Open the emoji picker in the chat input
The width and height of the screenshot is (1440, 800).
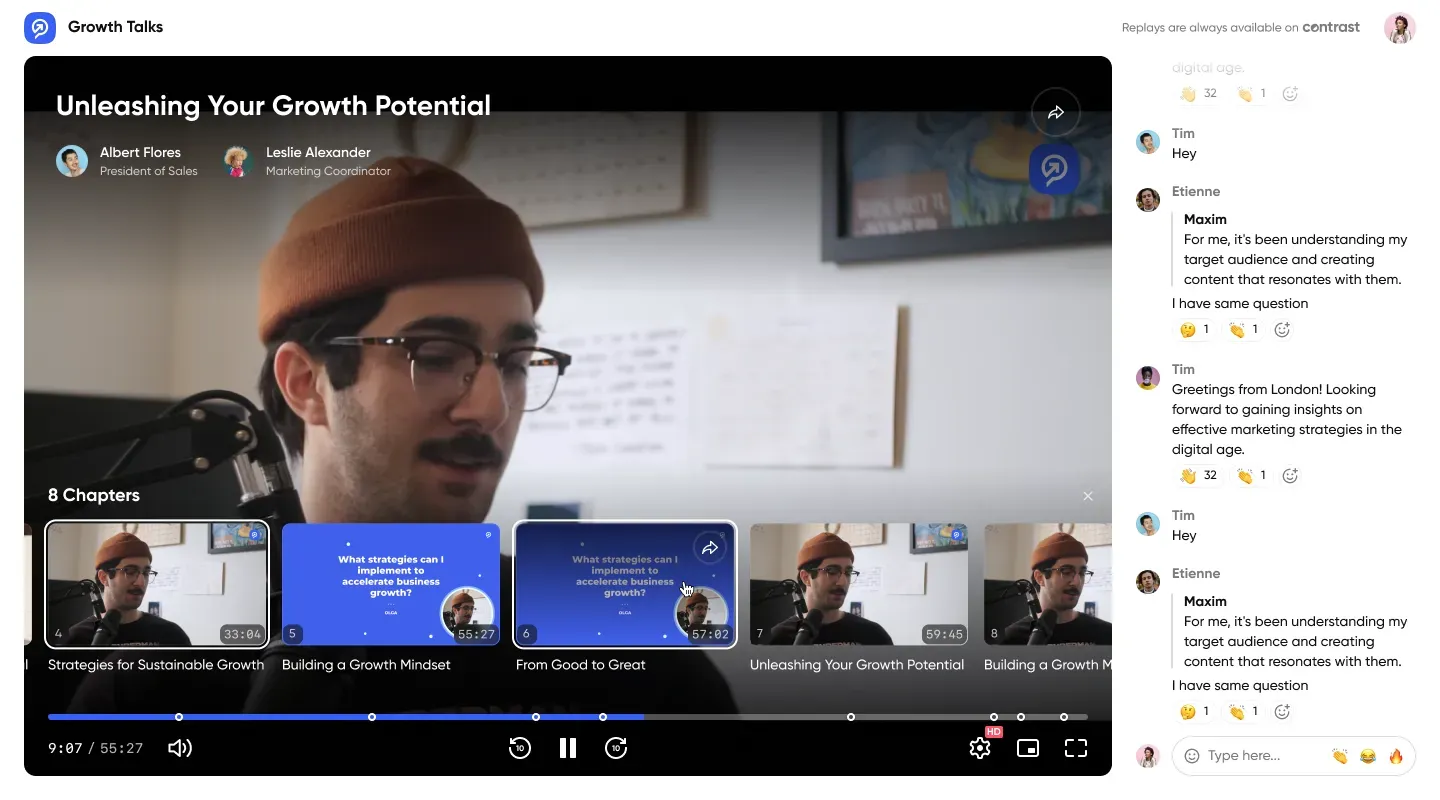[x=1190, y=756]
